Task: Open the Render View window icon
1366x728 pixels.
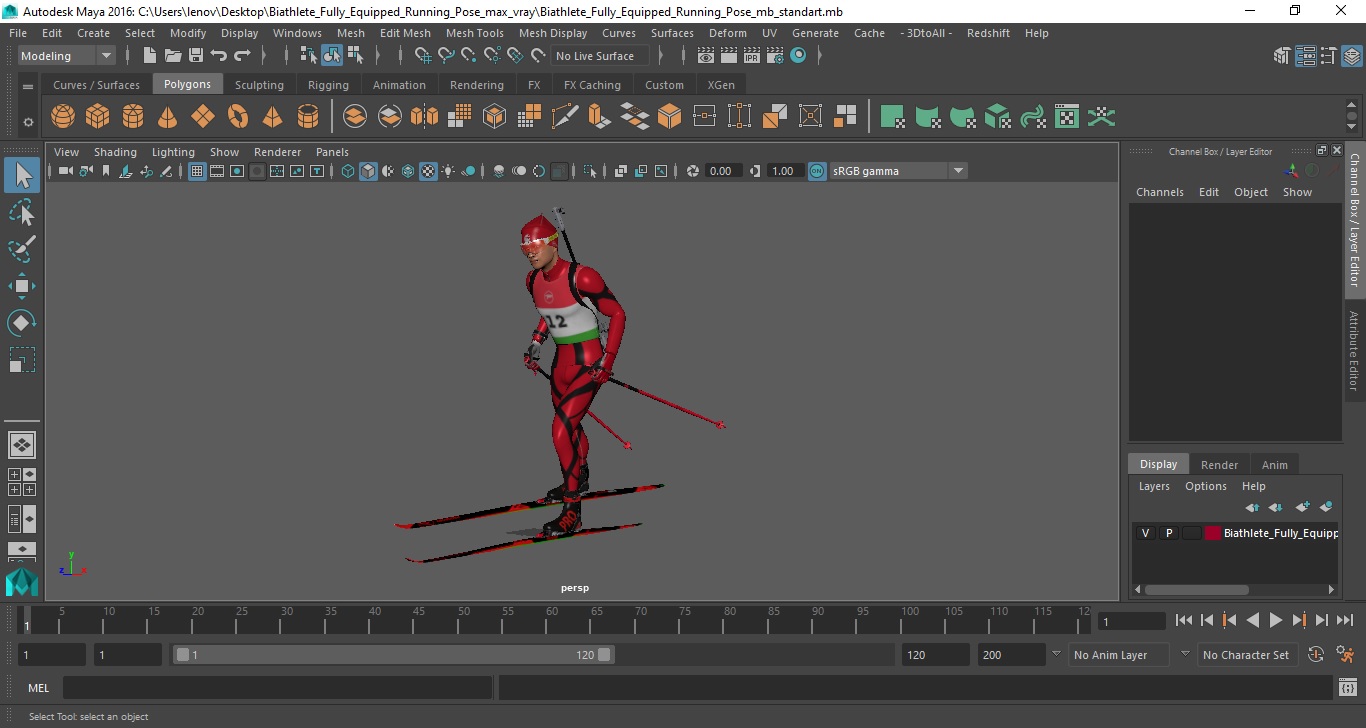Action: [706, 56]
